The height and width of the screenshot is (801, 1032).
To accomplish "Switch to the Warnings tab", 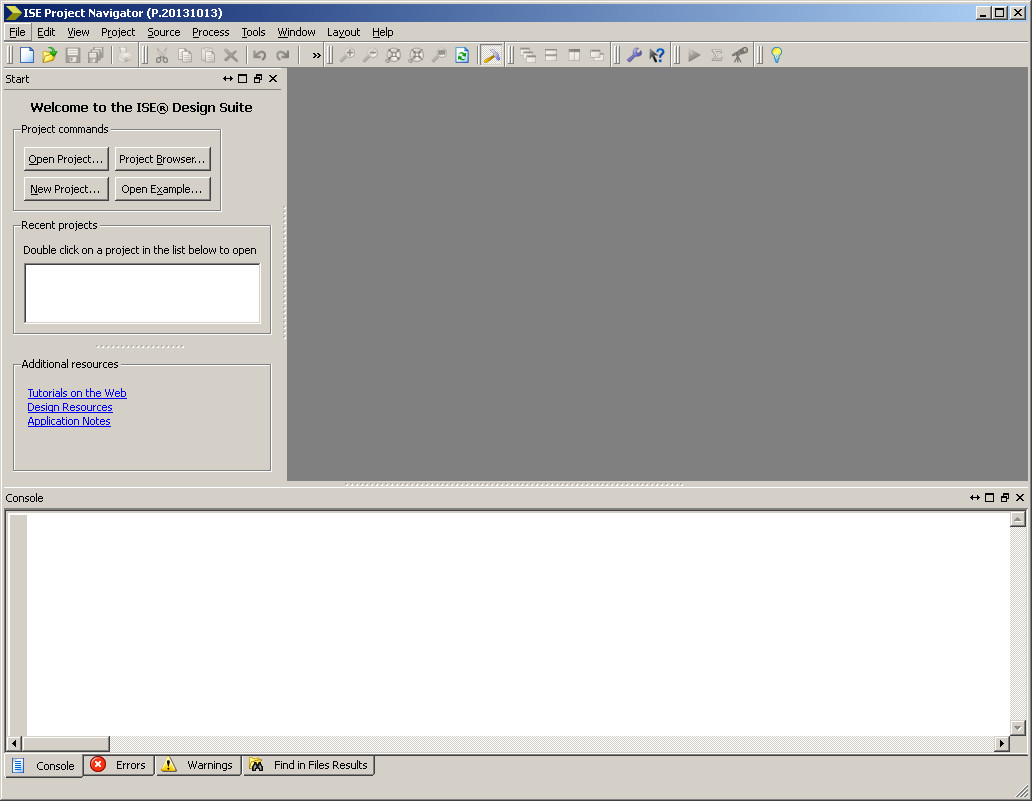I will point(198,765).
